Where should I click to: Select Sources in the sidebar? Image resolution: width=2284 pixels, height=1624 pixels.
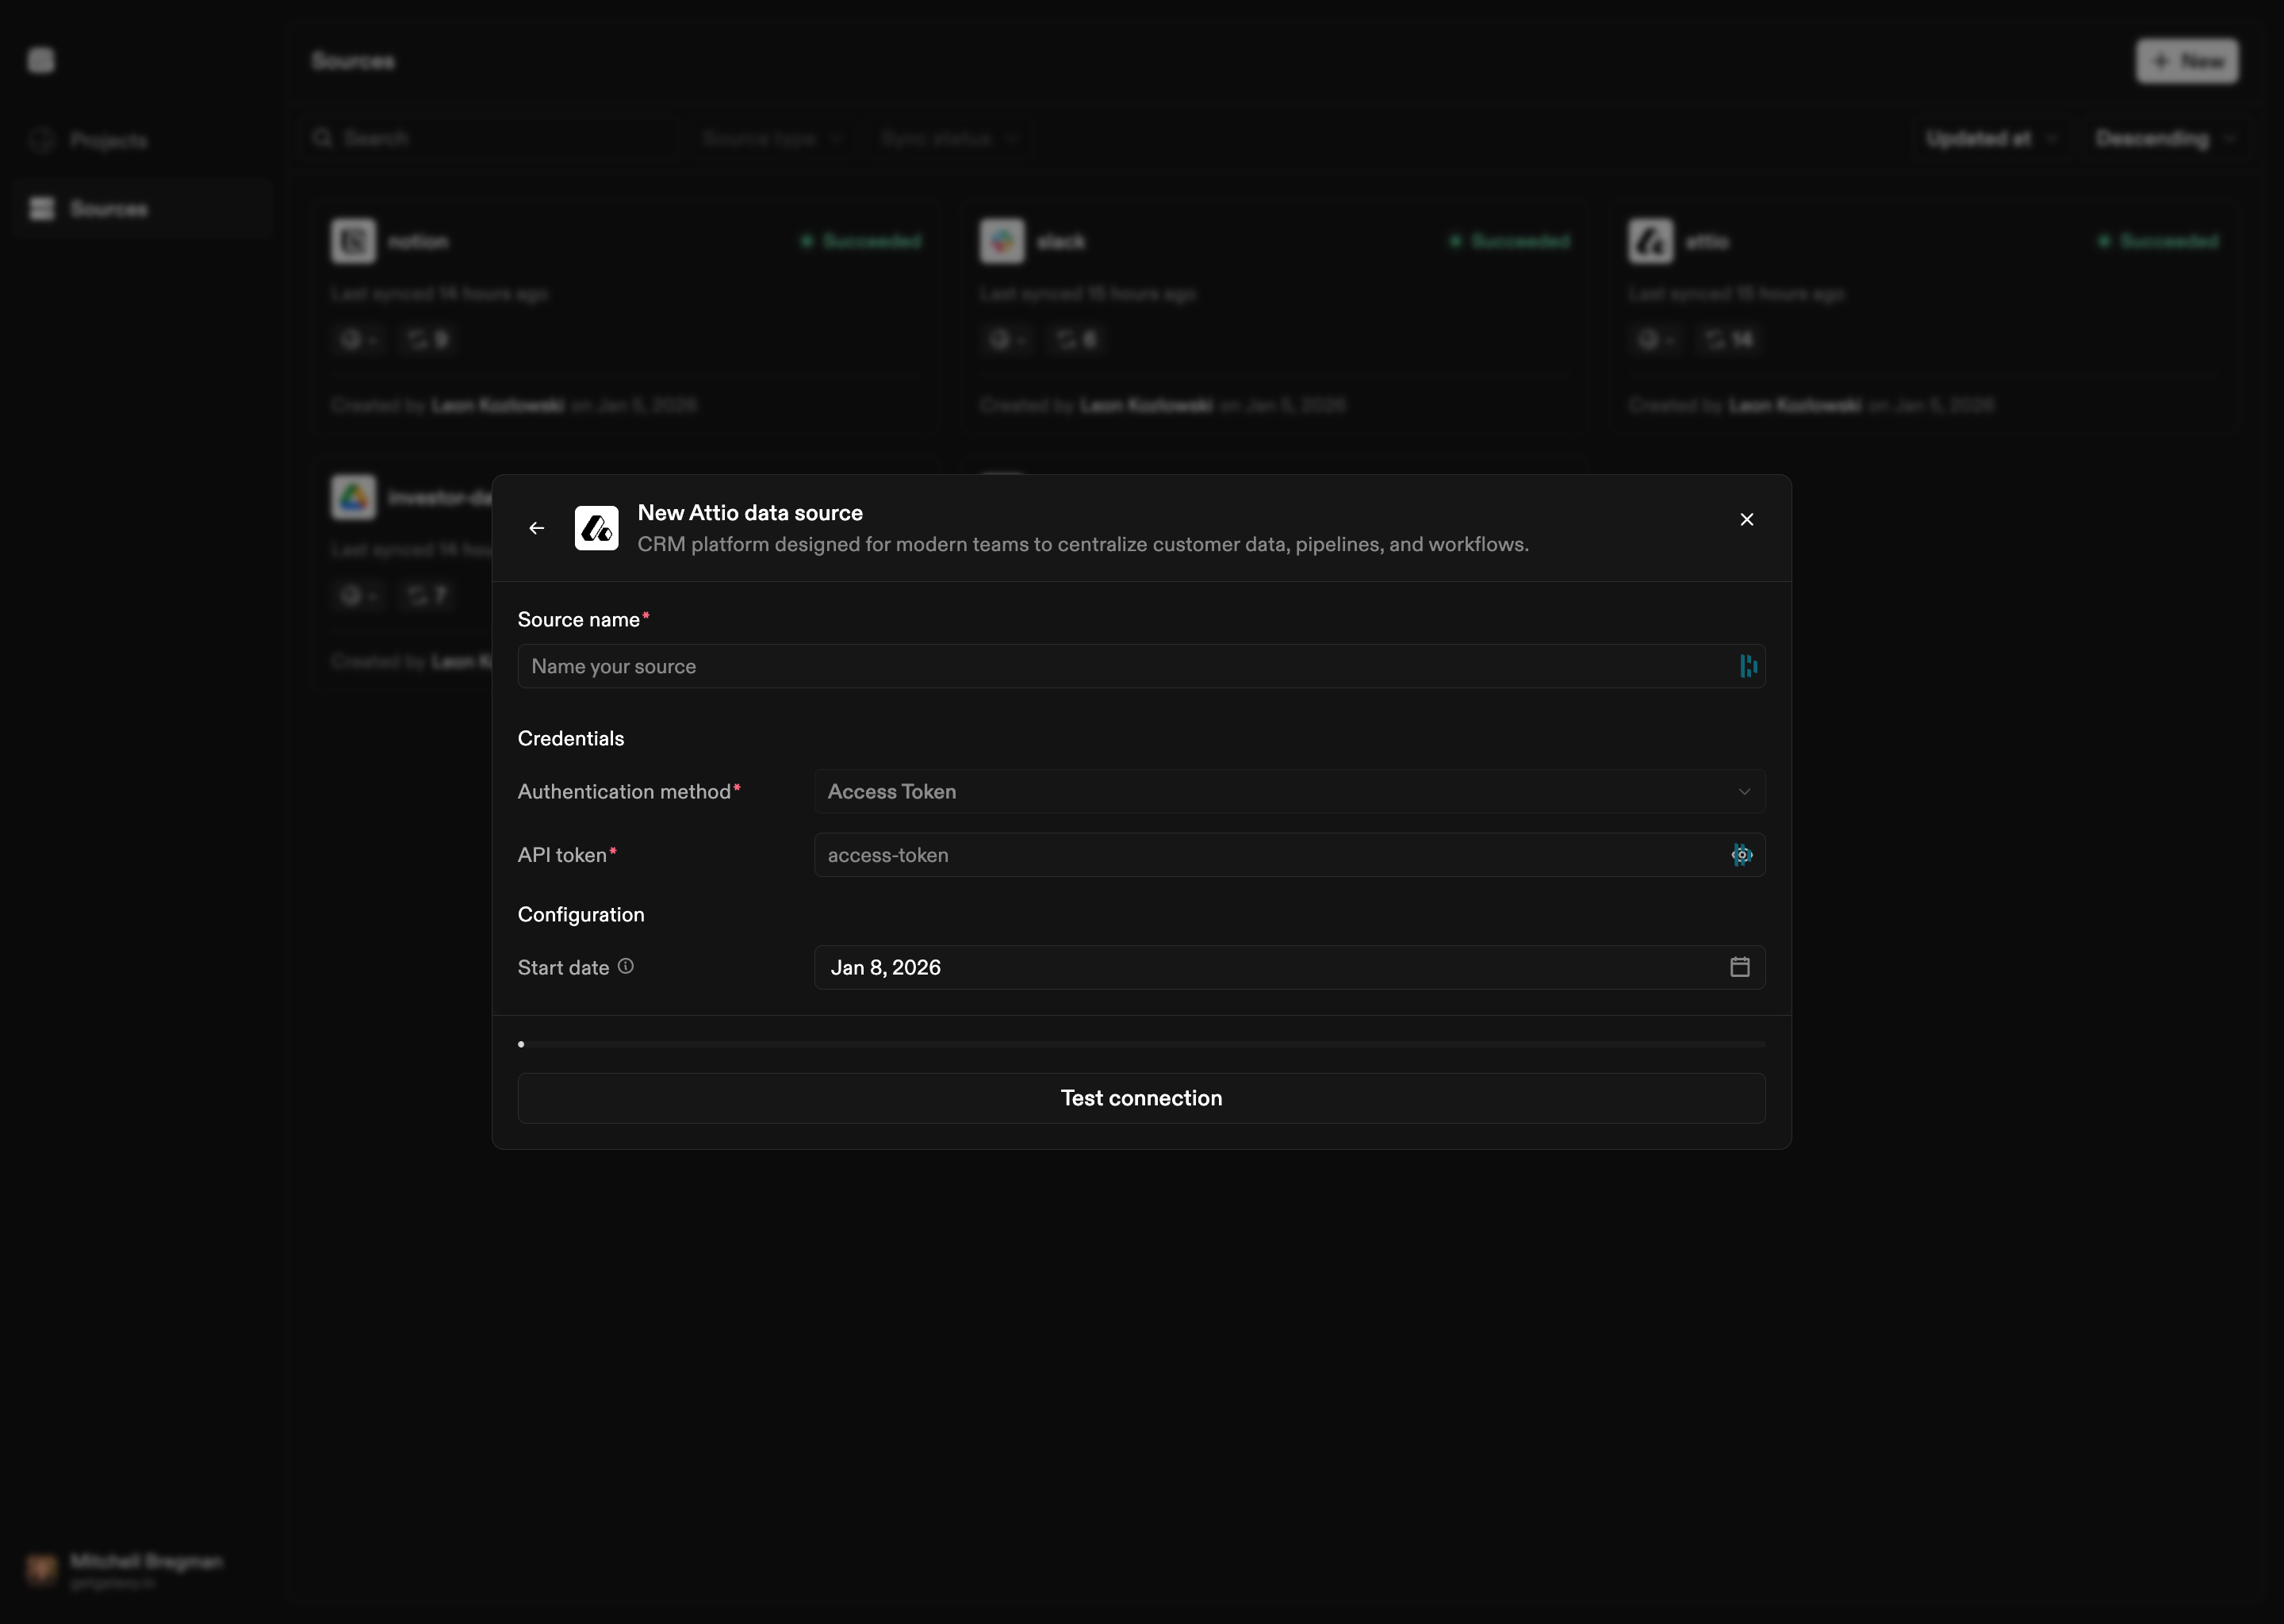click(x=110, y=209)
